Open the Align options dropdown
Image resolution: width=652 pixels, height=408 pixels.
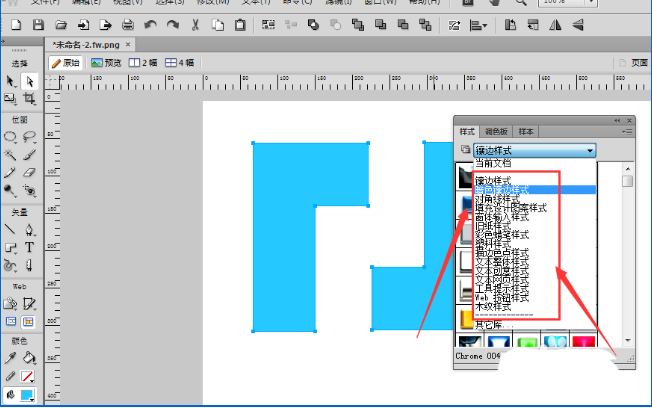[x=478, y=26]
